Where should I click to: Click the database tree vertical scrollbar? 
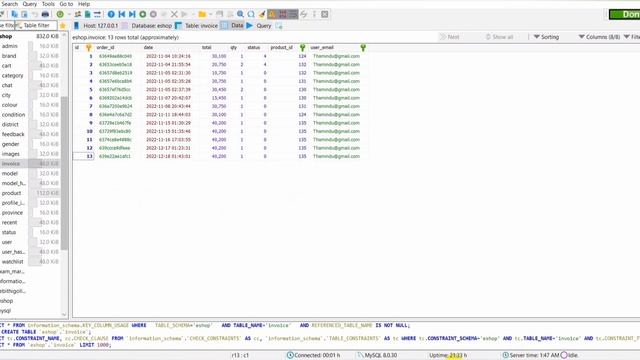click(64, 173)
